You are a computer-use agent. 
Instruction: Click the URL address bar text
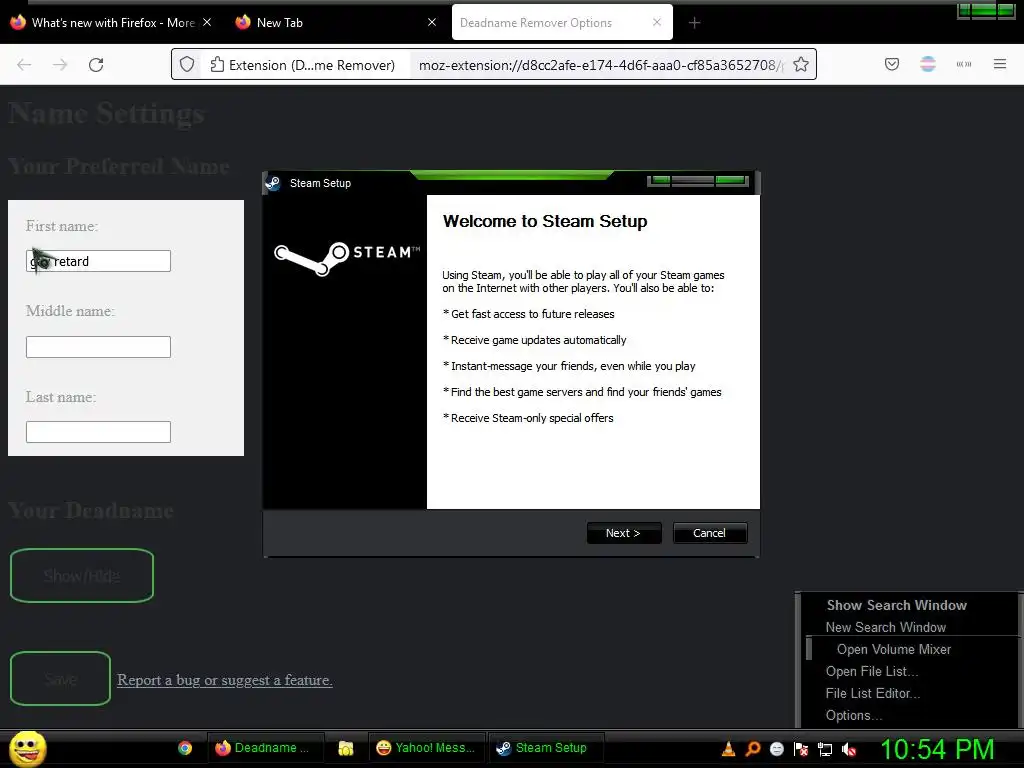point(600,65)
